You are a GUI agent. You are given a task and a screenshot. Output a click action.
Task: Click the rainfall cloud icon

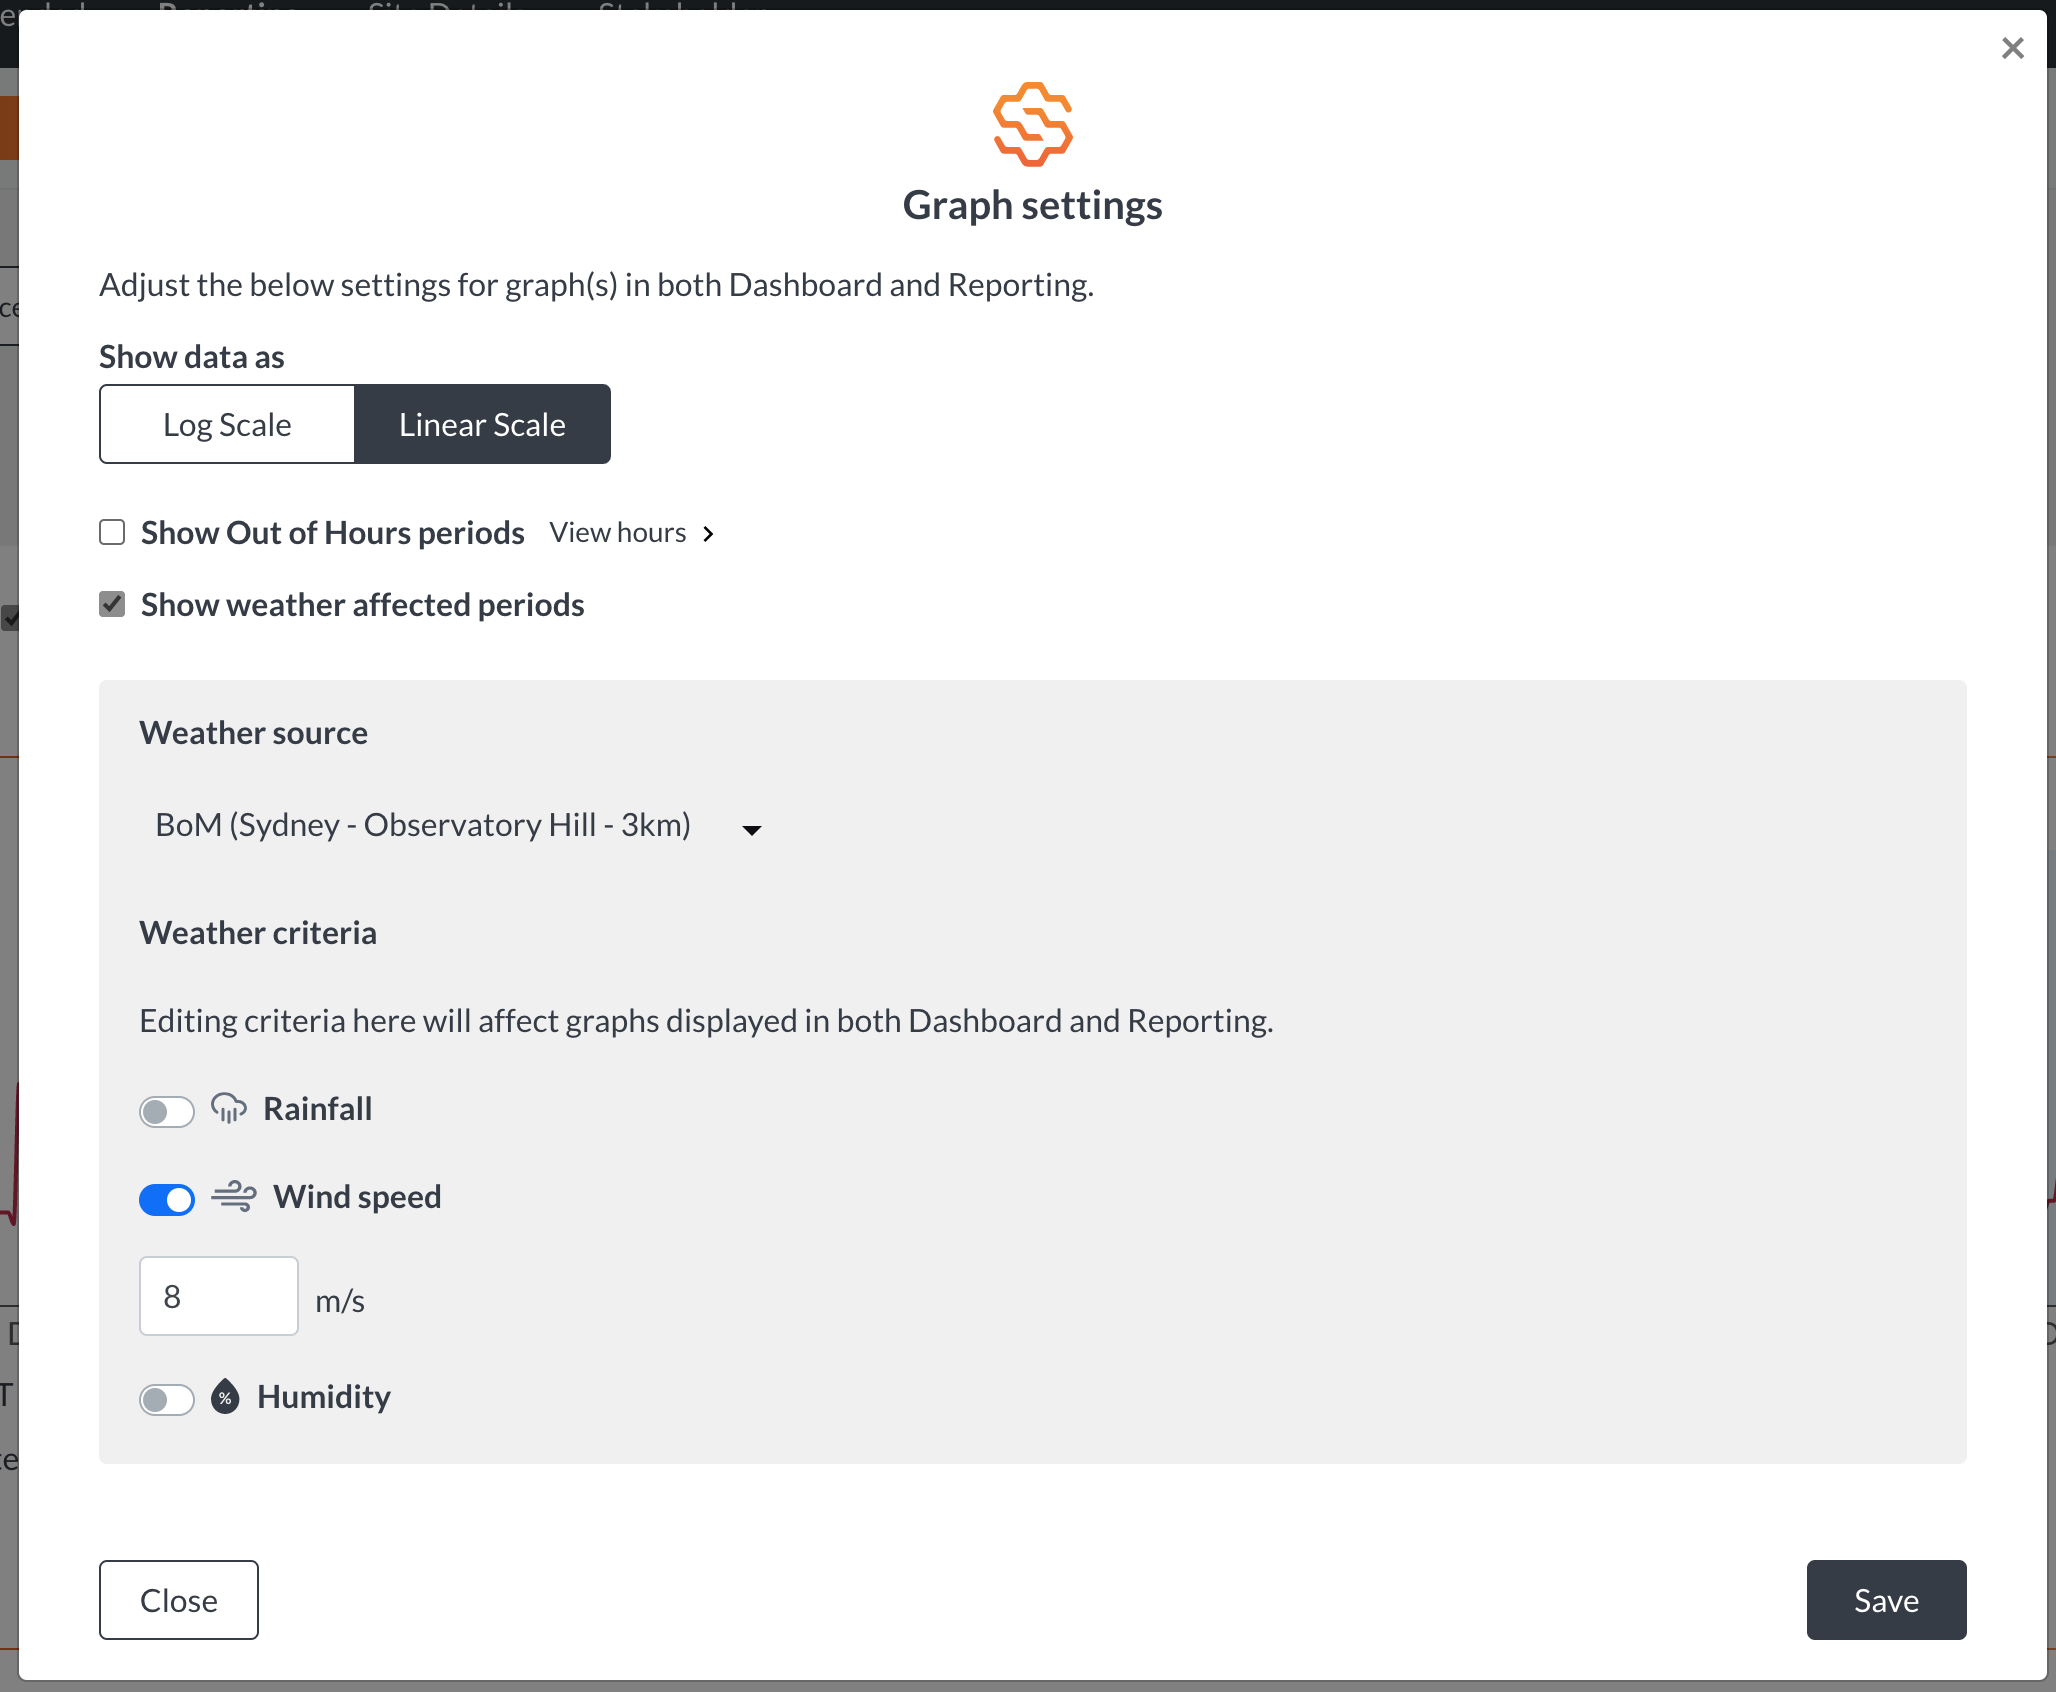[x=228, y=1108]
